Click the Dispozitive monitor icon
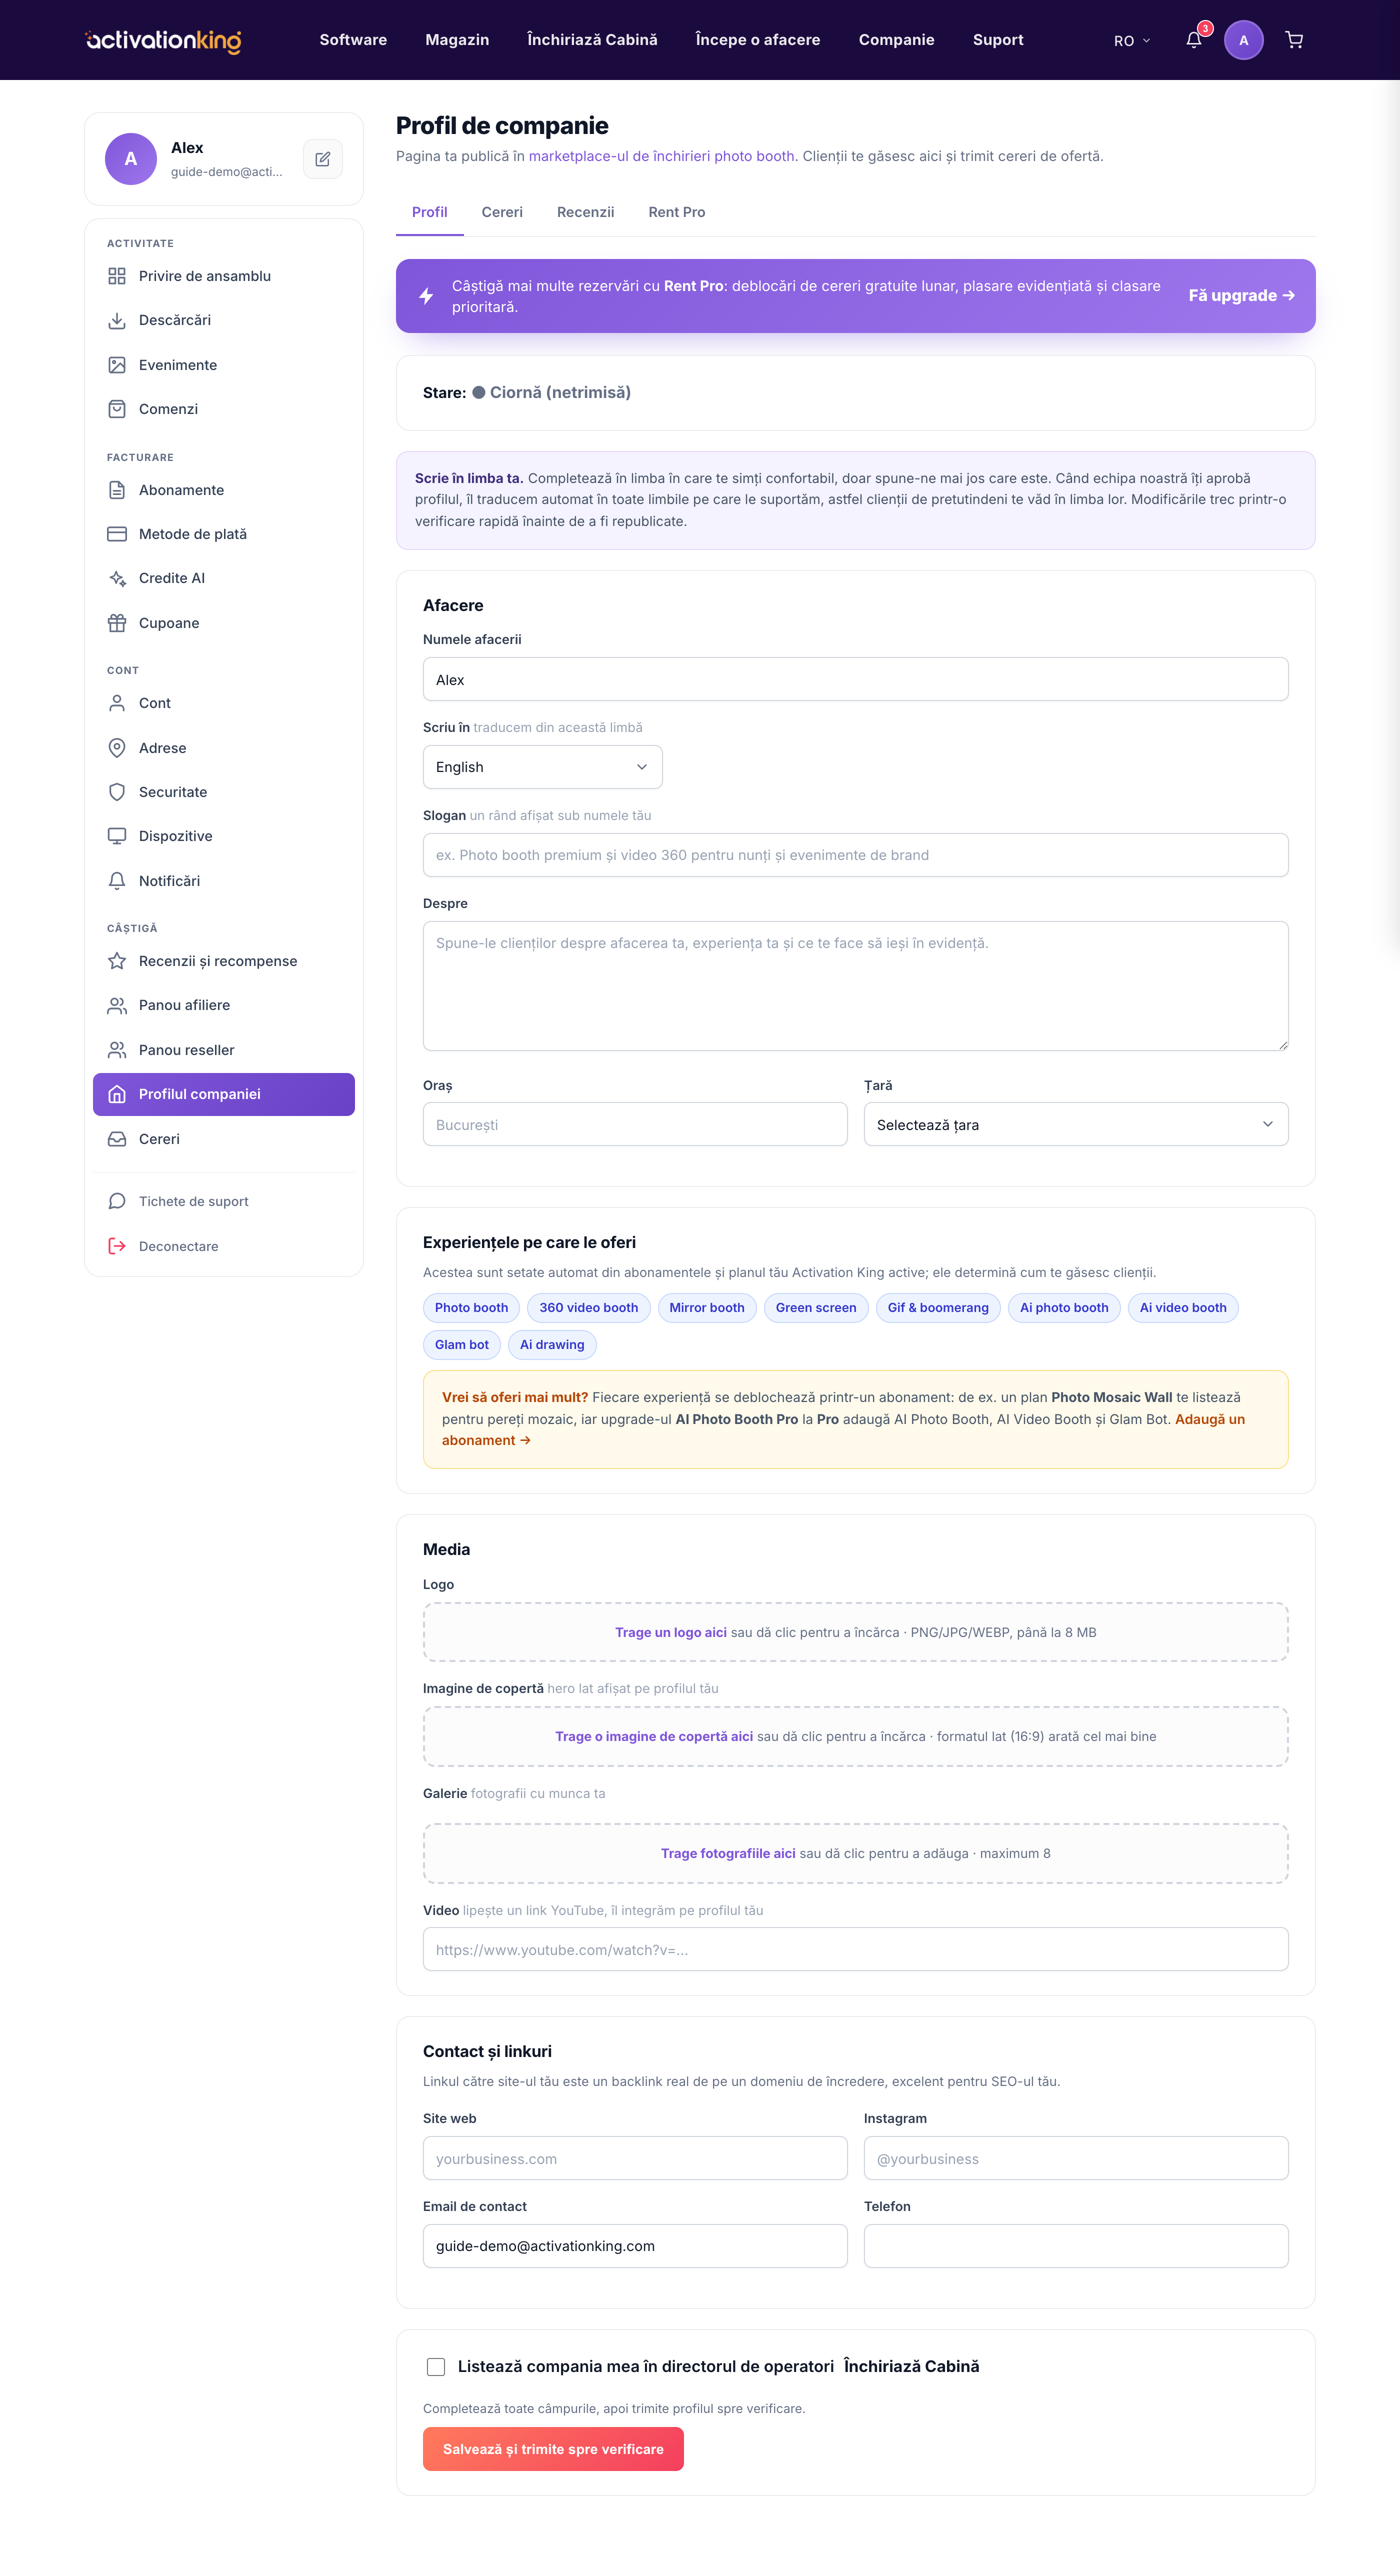Image resolution: width=1400 pixels, height=2576 pixels. (x=117, y=836)
